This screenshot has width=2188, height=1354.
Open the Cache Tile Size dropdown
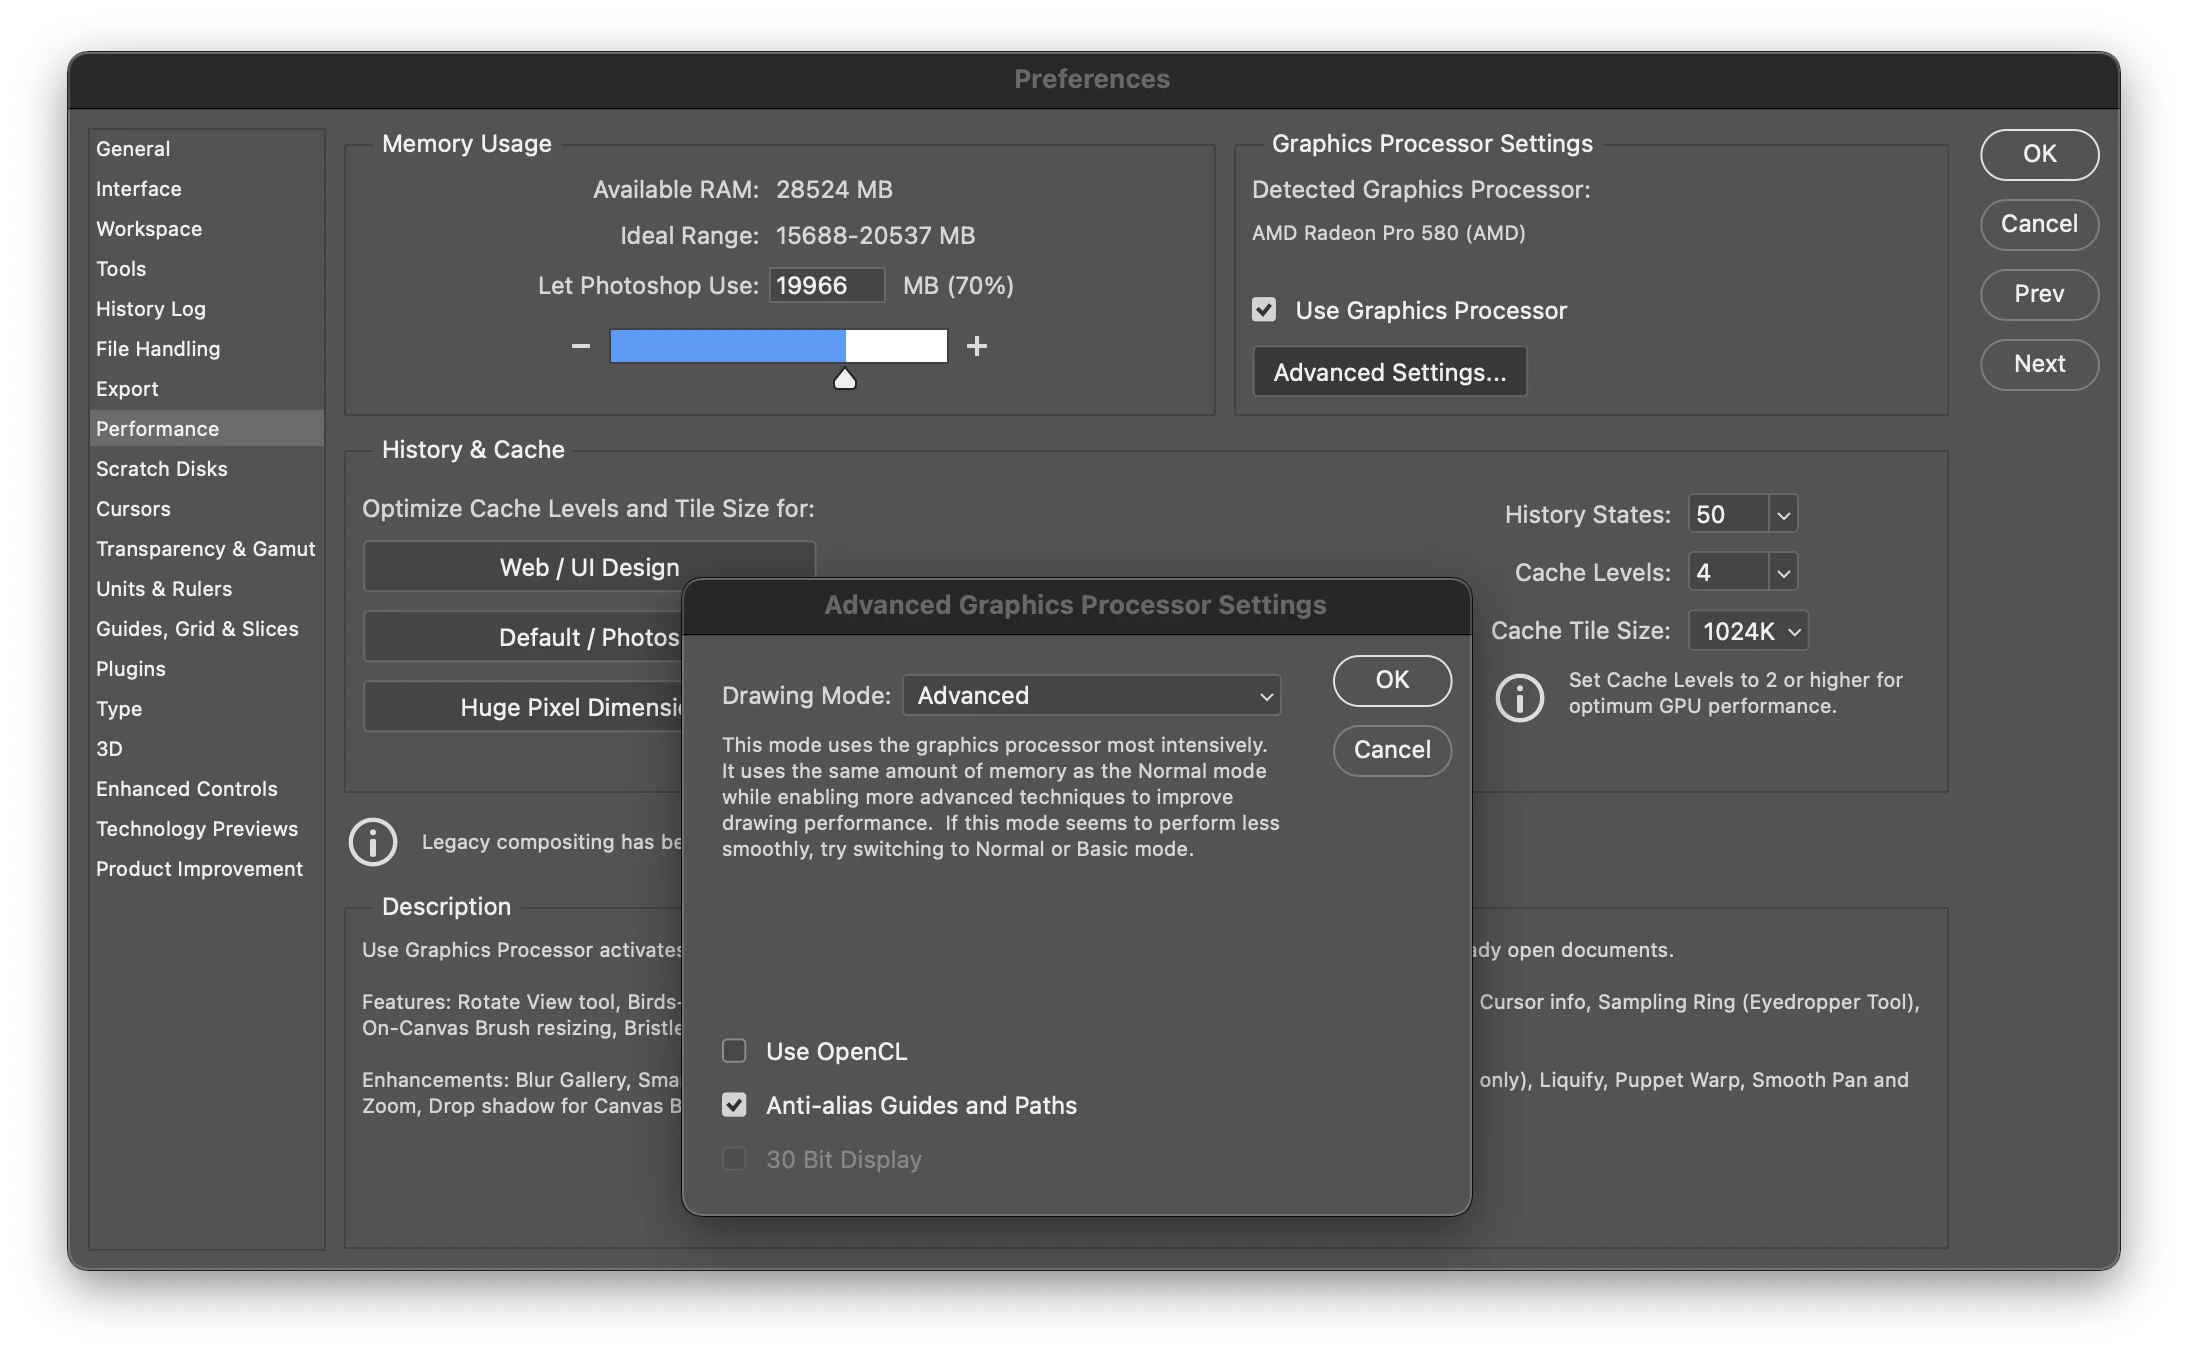1749,631
